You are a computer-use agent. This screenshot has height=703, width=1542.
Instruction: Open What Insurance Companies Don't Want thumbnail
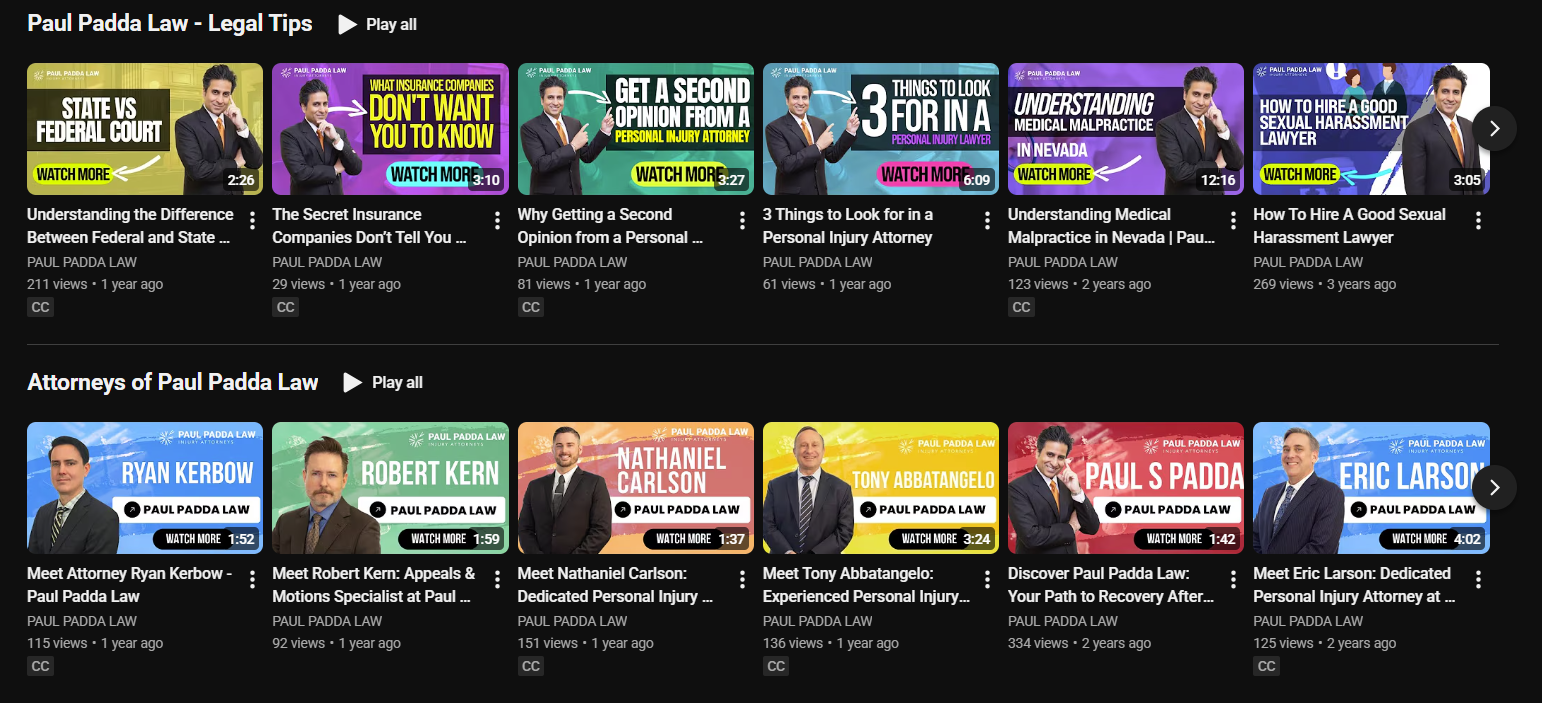390,129
